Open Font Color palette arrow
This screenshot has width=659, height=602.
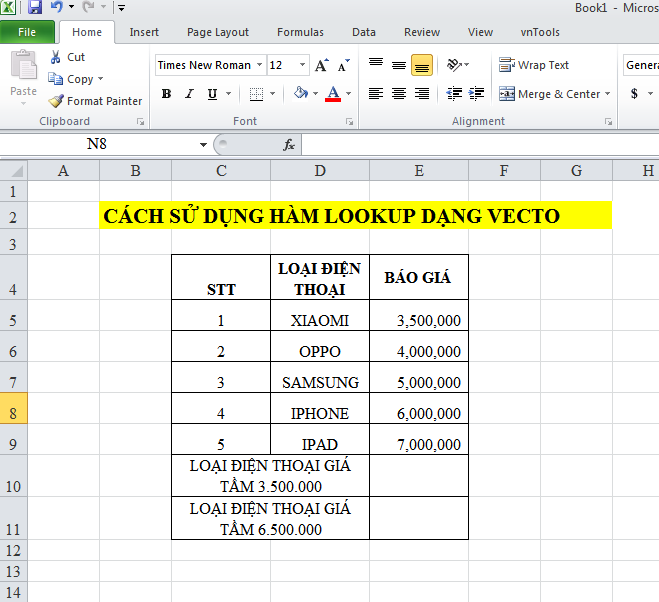[348, 93]
